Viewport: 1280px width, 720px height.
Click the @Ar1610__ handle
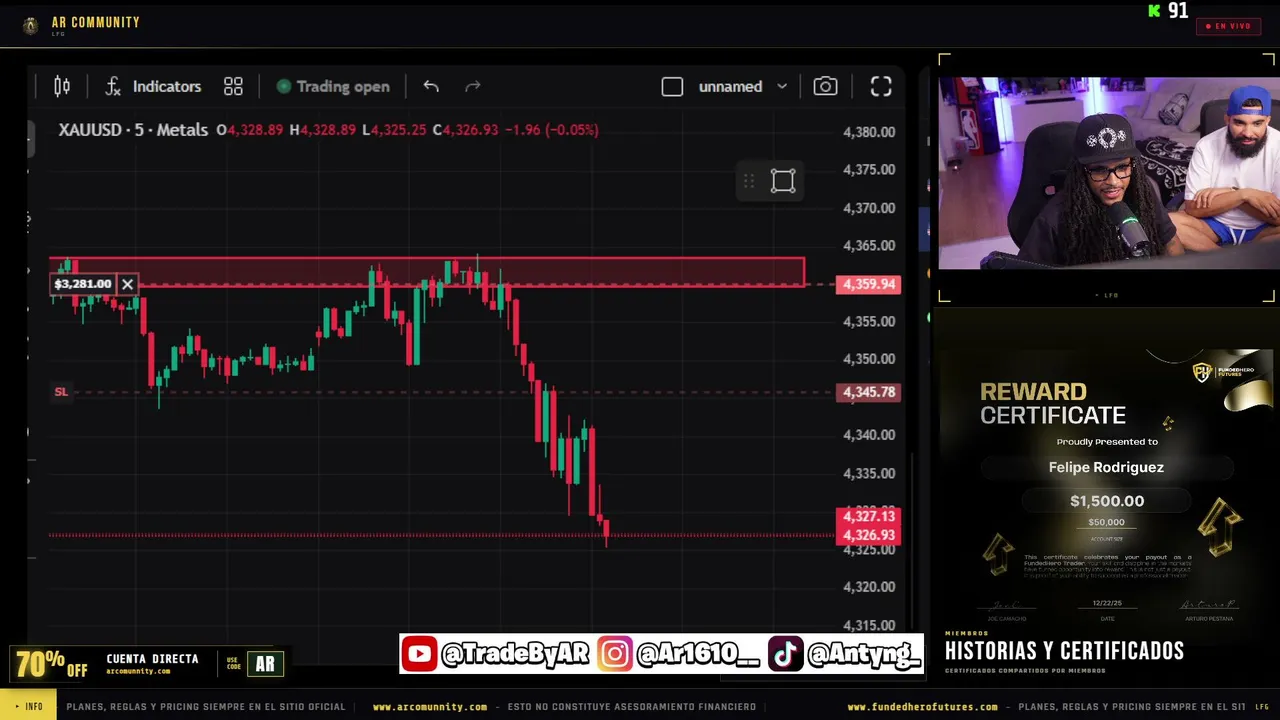point(698,654)
